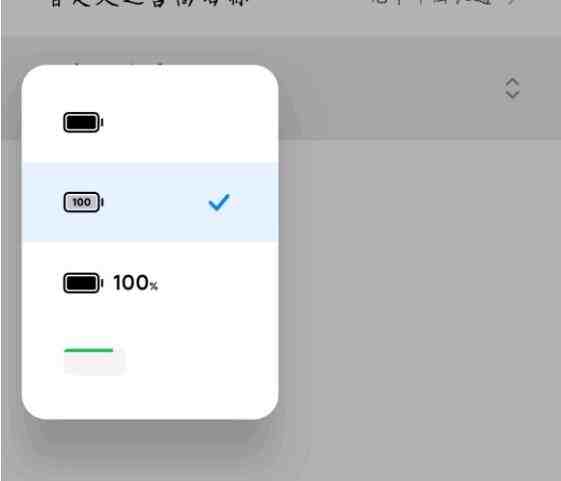This screenshot has height=481, width=561.
Task: Click the blue checkmark on selected option
Action: click(219, 202)
